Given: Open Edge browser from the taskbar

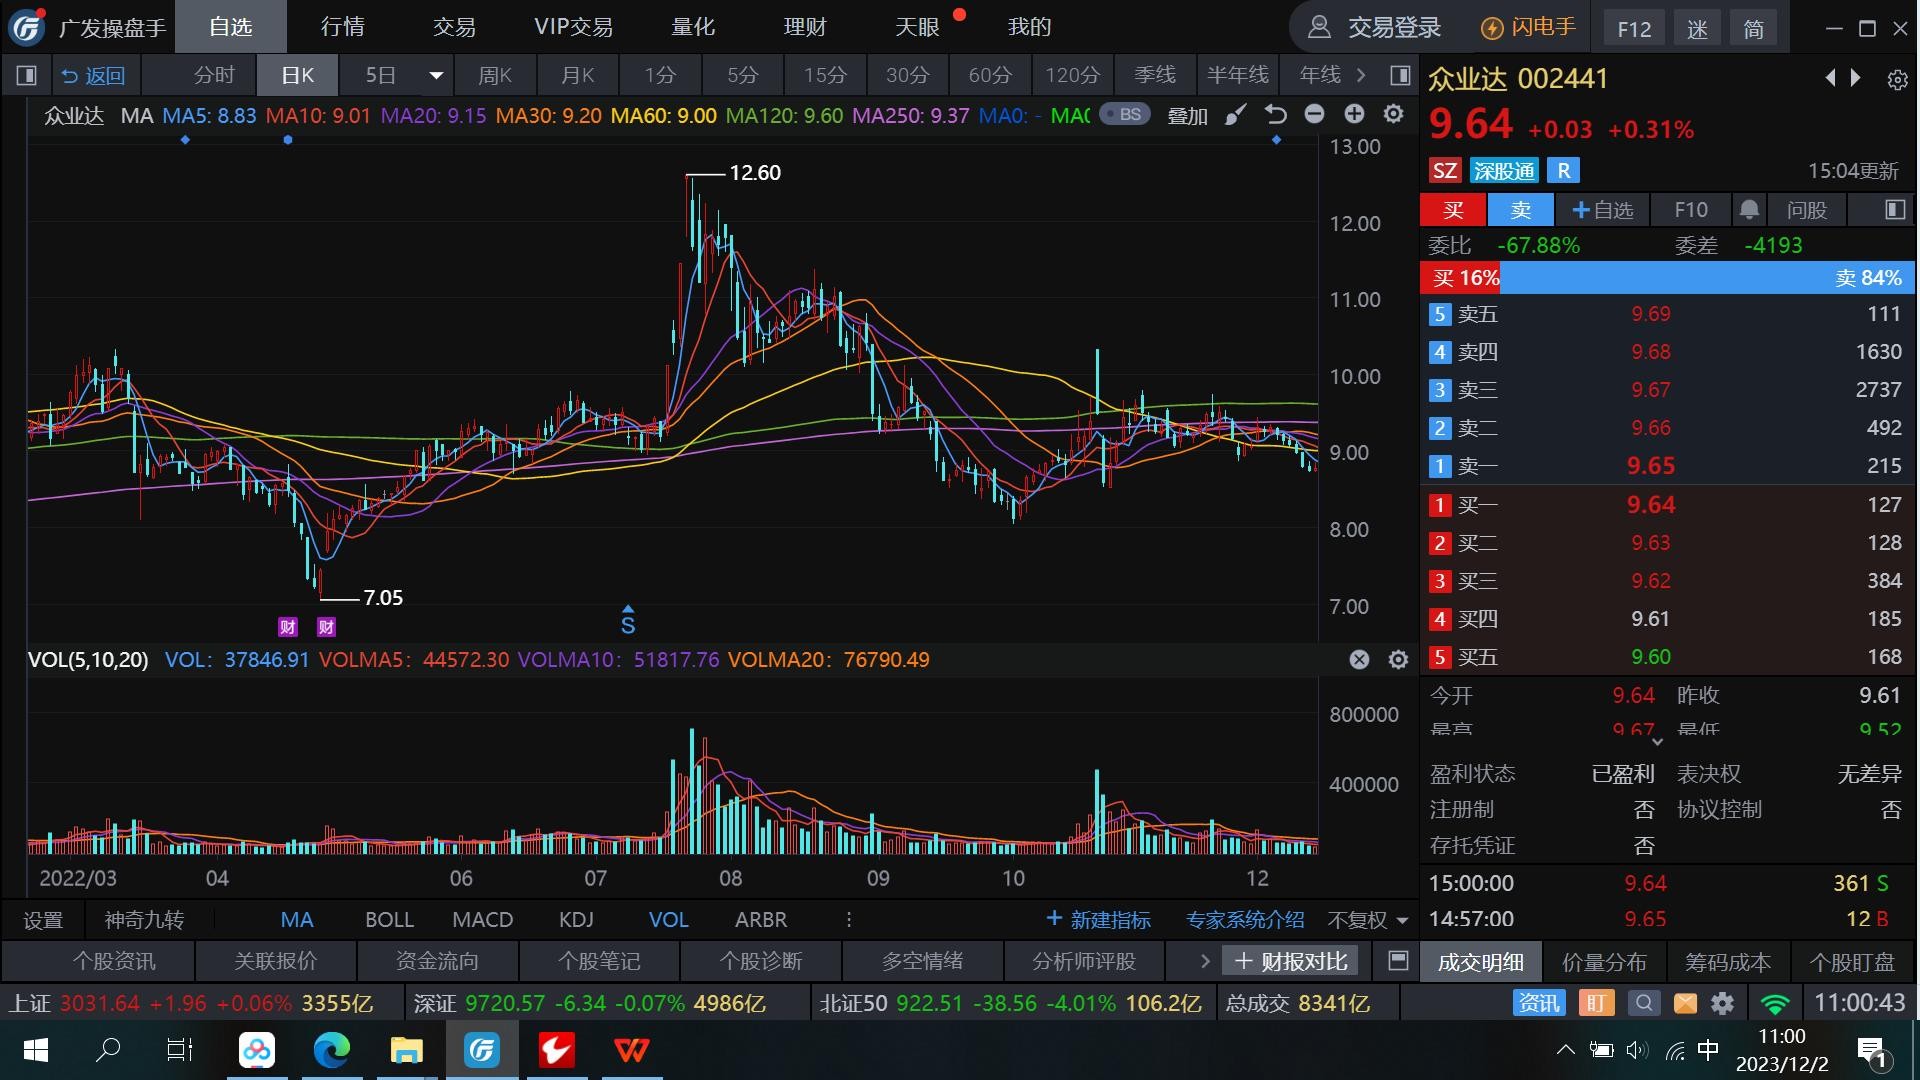Looking at the screenshot, I should [332, 1050].
